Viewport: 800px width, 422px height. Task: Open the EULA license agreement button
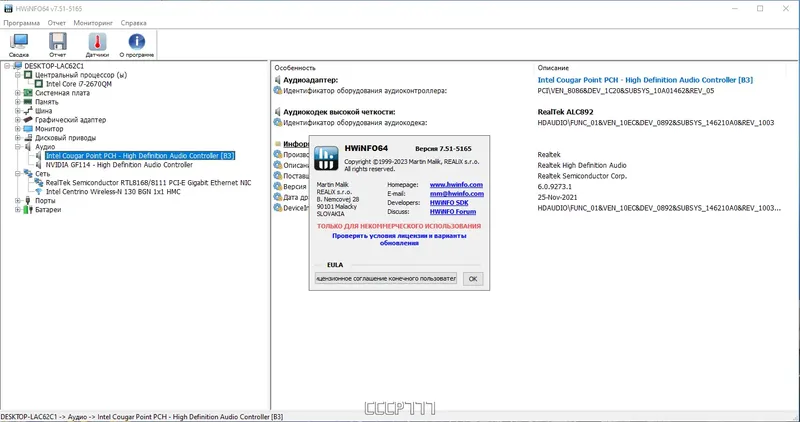point(386,279)
